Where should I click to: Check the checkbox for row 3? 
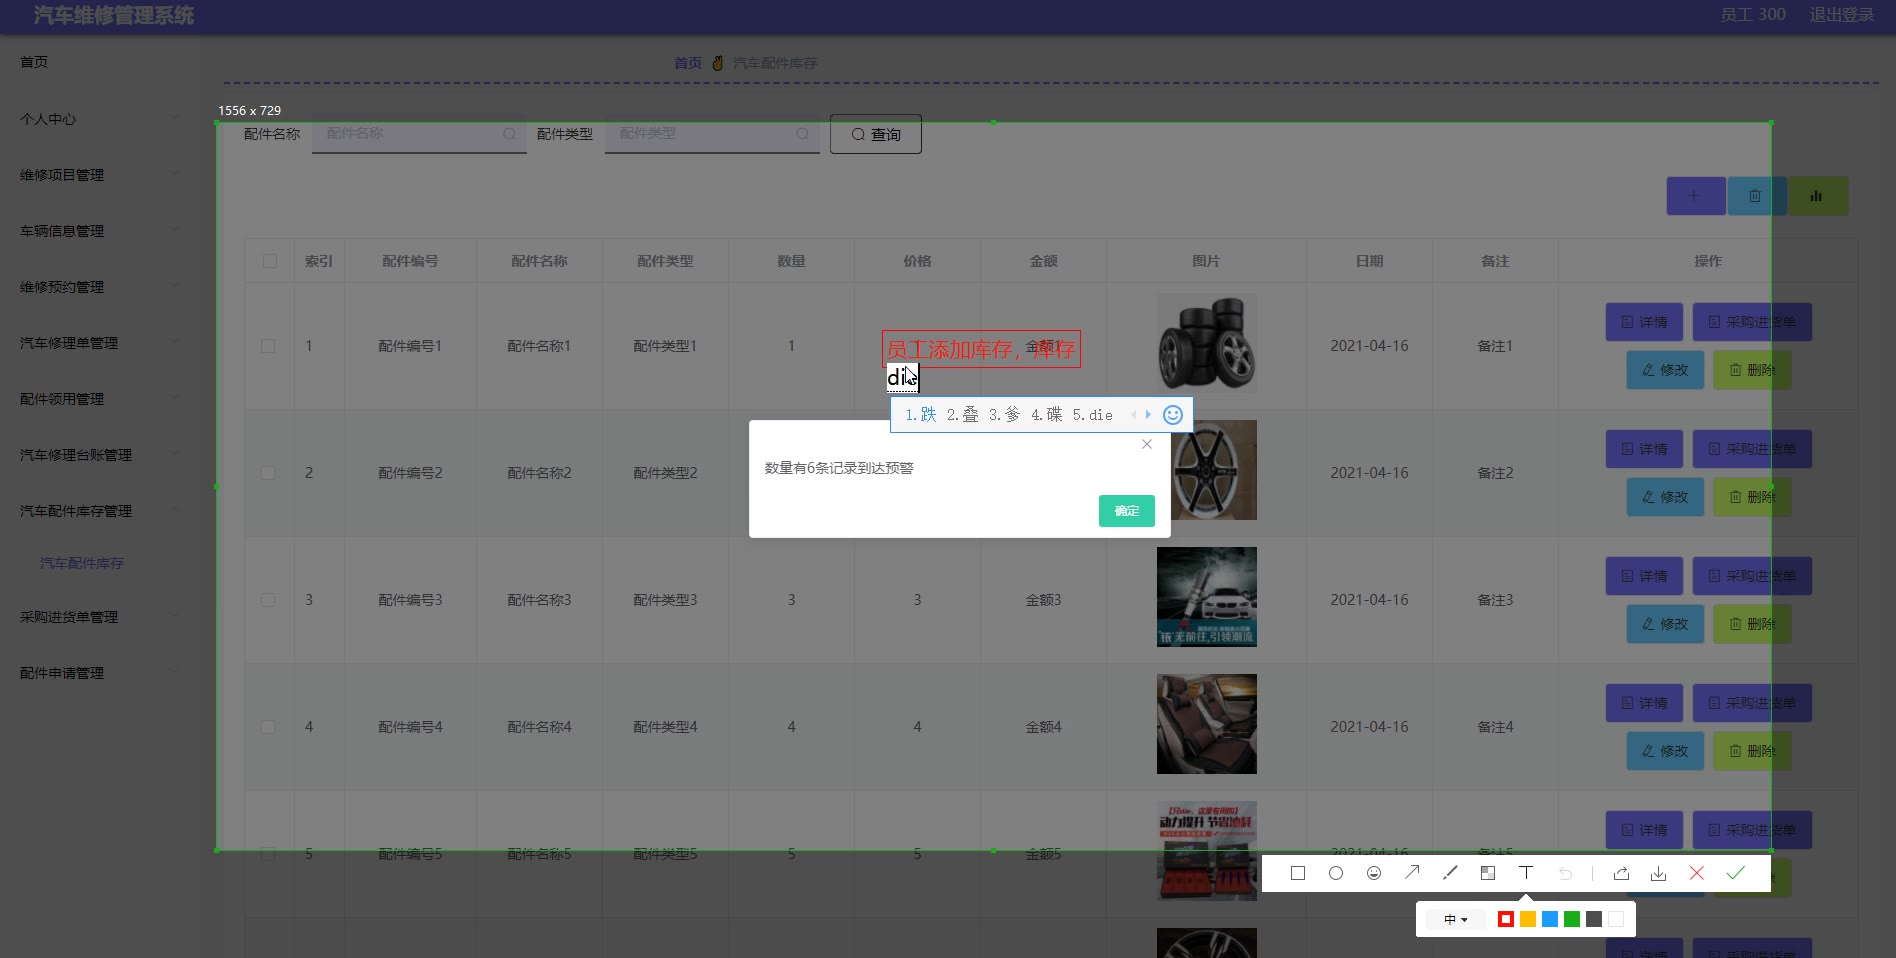click(x=268, y=600)
